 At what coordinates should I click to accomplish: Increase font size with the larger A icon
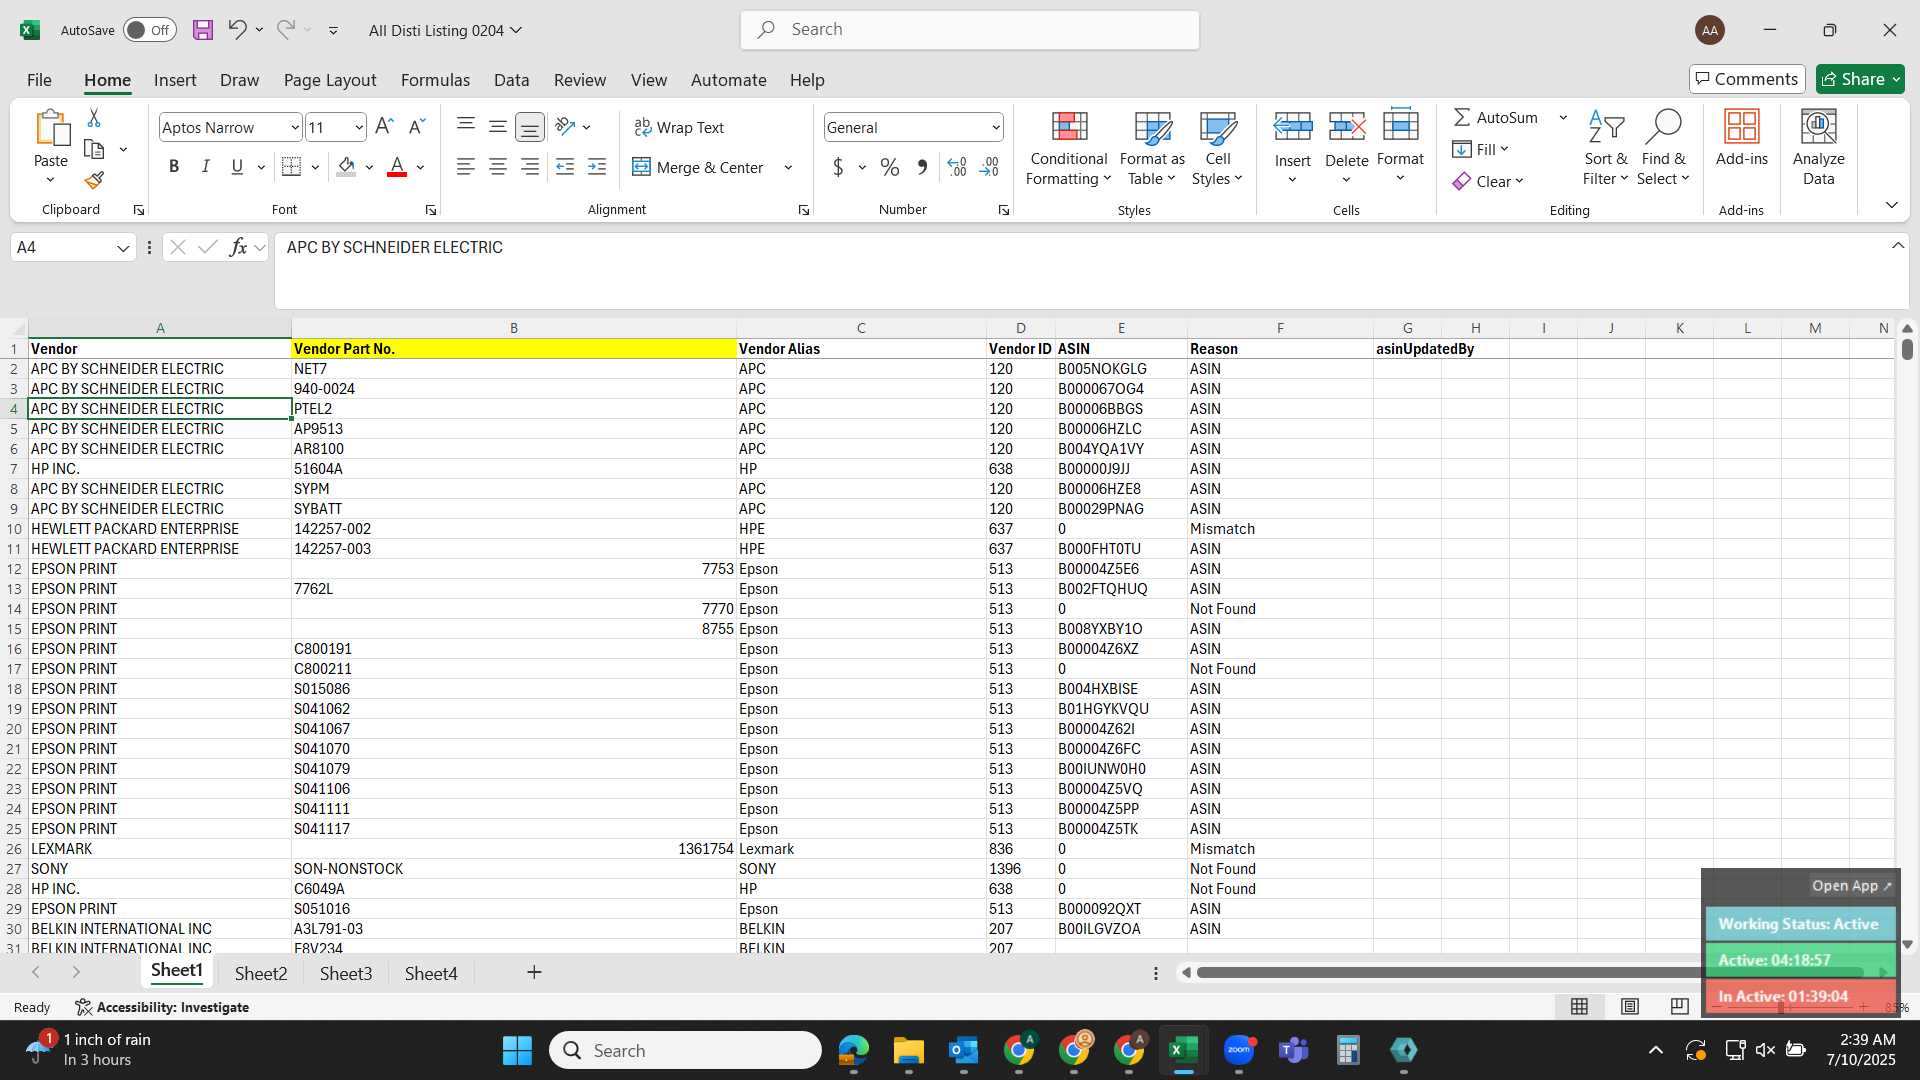click(x=384, y=127)
